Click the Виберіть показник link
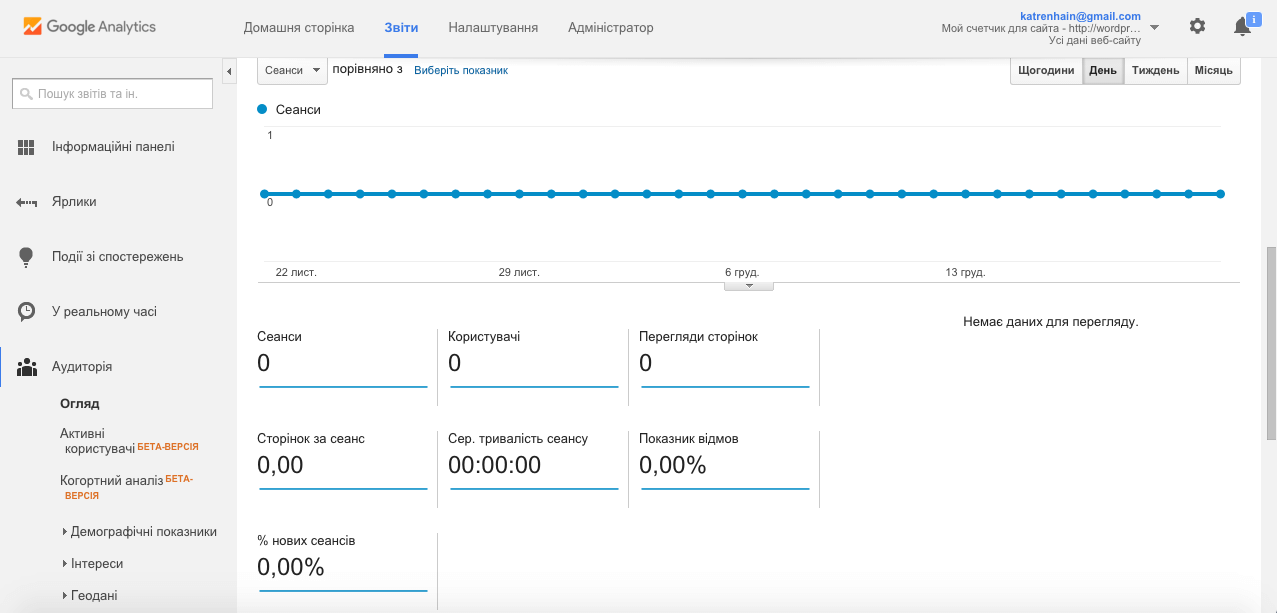The height and width of the screenshot is (613, 1277). click(x=461, y=71)
